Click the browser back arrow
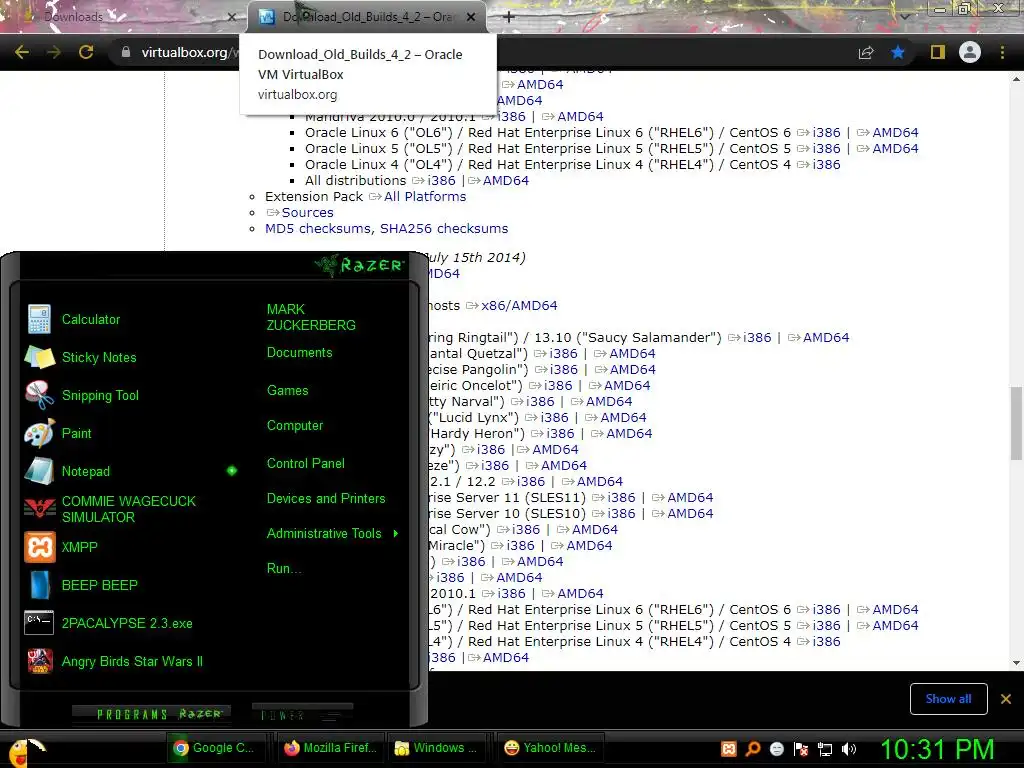The height and width of the screenshot is (768, 1024). 22,52
